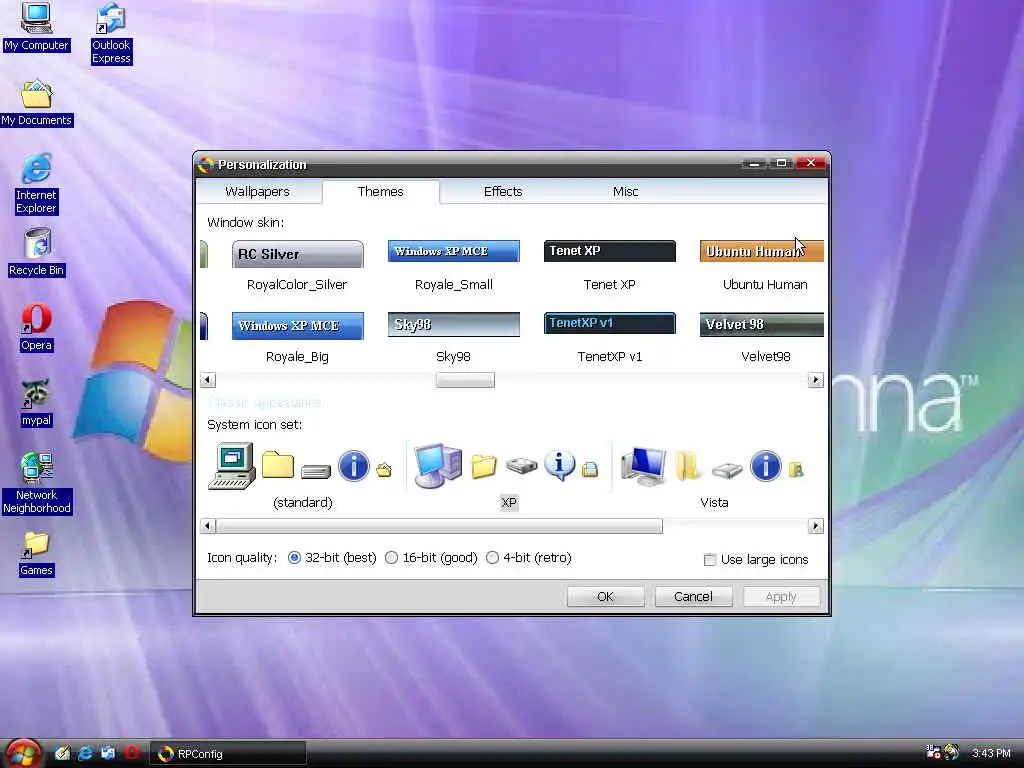Viewport: 1024px width, 768px height.
Task: Click the icon set scrollbar thumb
Action: (439, 526)
